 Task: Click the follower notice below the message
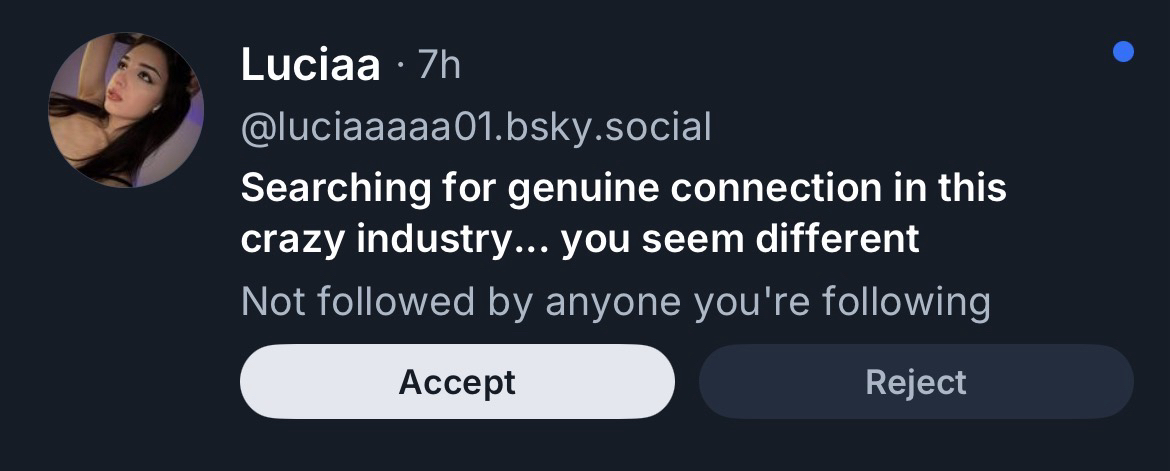(615, 301)
